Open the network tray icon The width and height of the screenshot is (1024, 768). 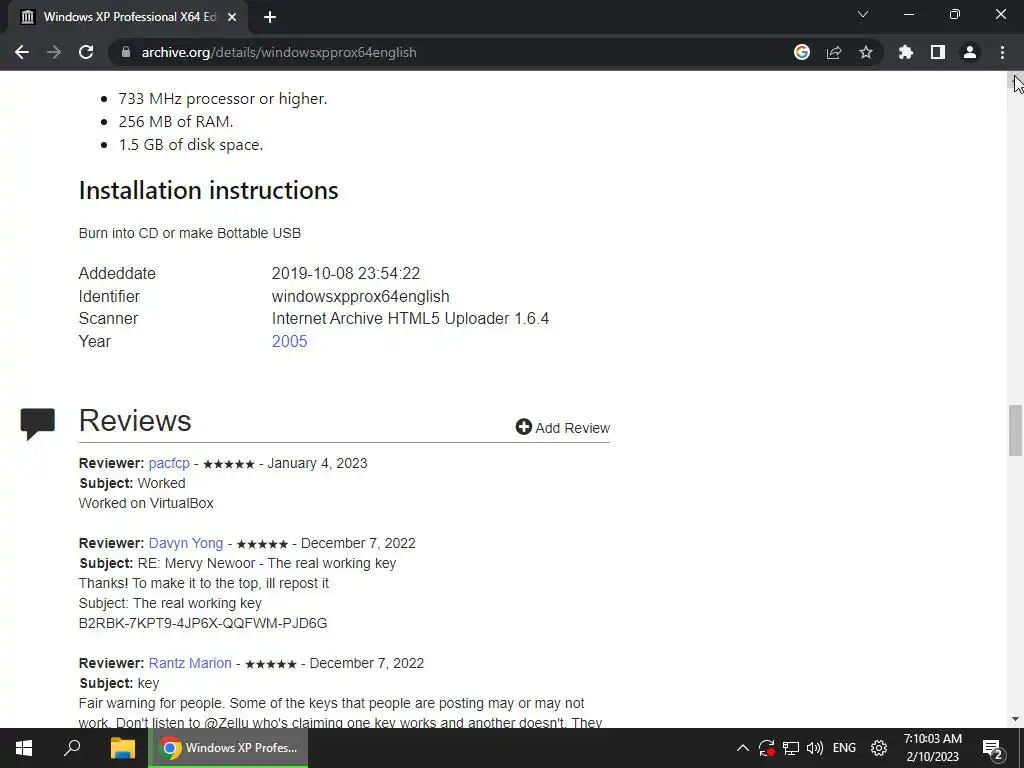(791, 748)
